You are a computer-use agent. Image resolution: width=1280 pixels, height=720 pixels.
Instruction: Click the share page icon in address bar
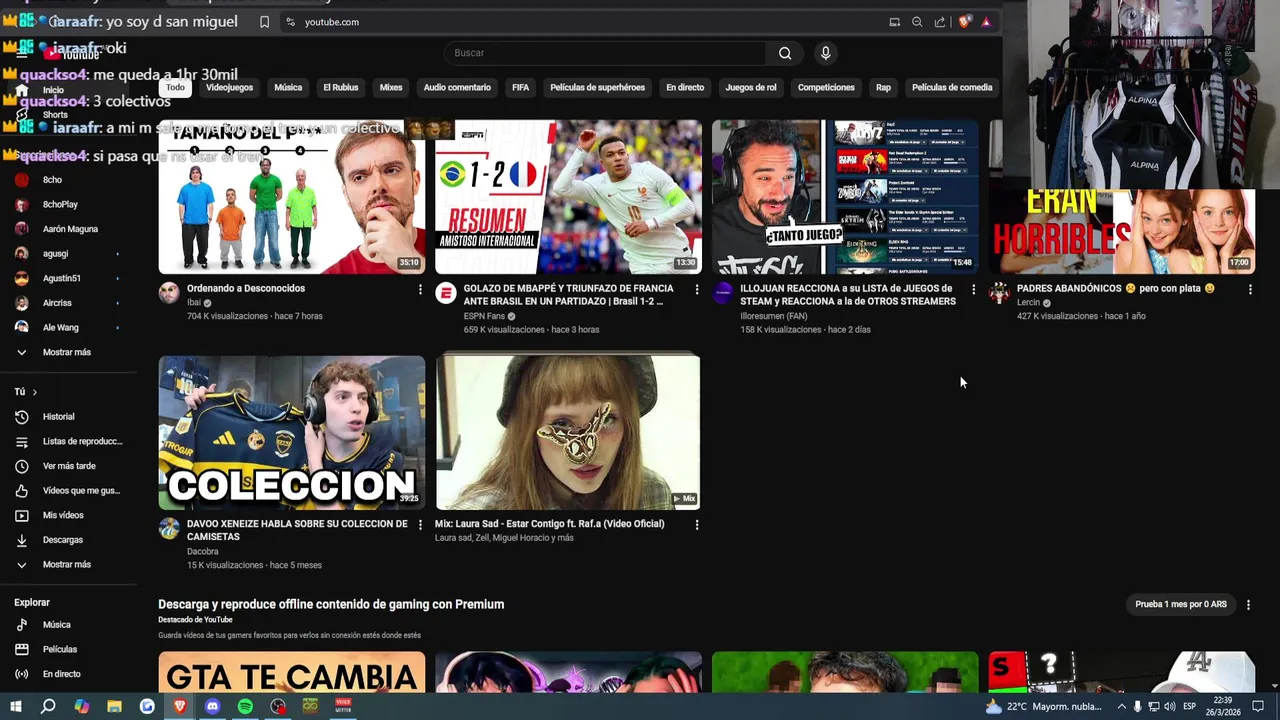point(940,22)
